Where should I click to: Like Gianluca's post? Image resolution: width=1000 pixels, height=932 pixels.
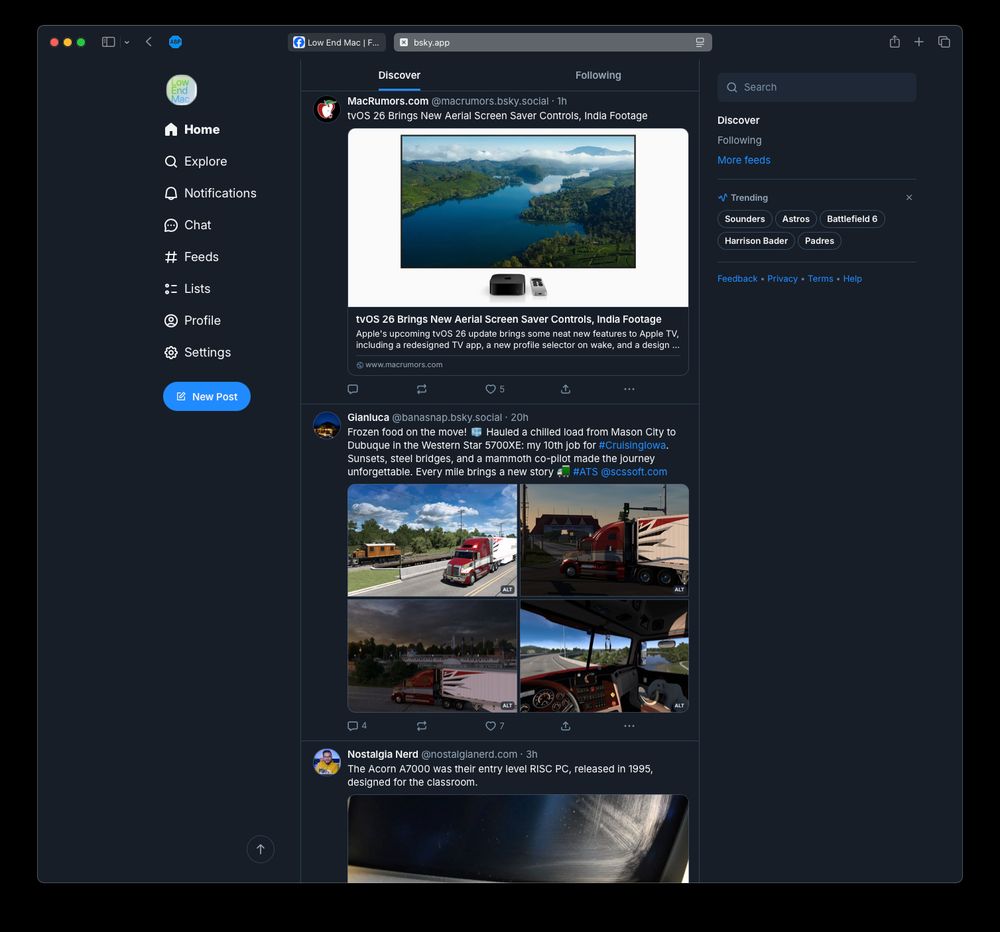point(494,726)
